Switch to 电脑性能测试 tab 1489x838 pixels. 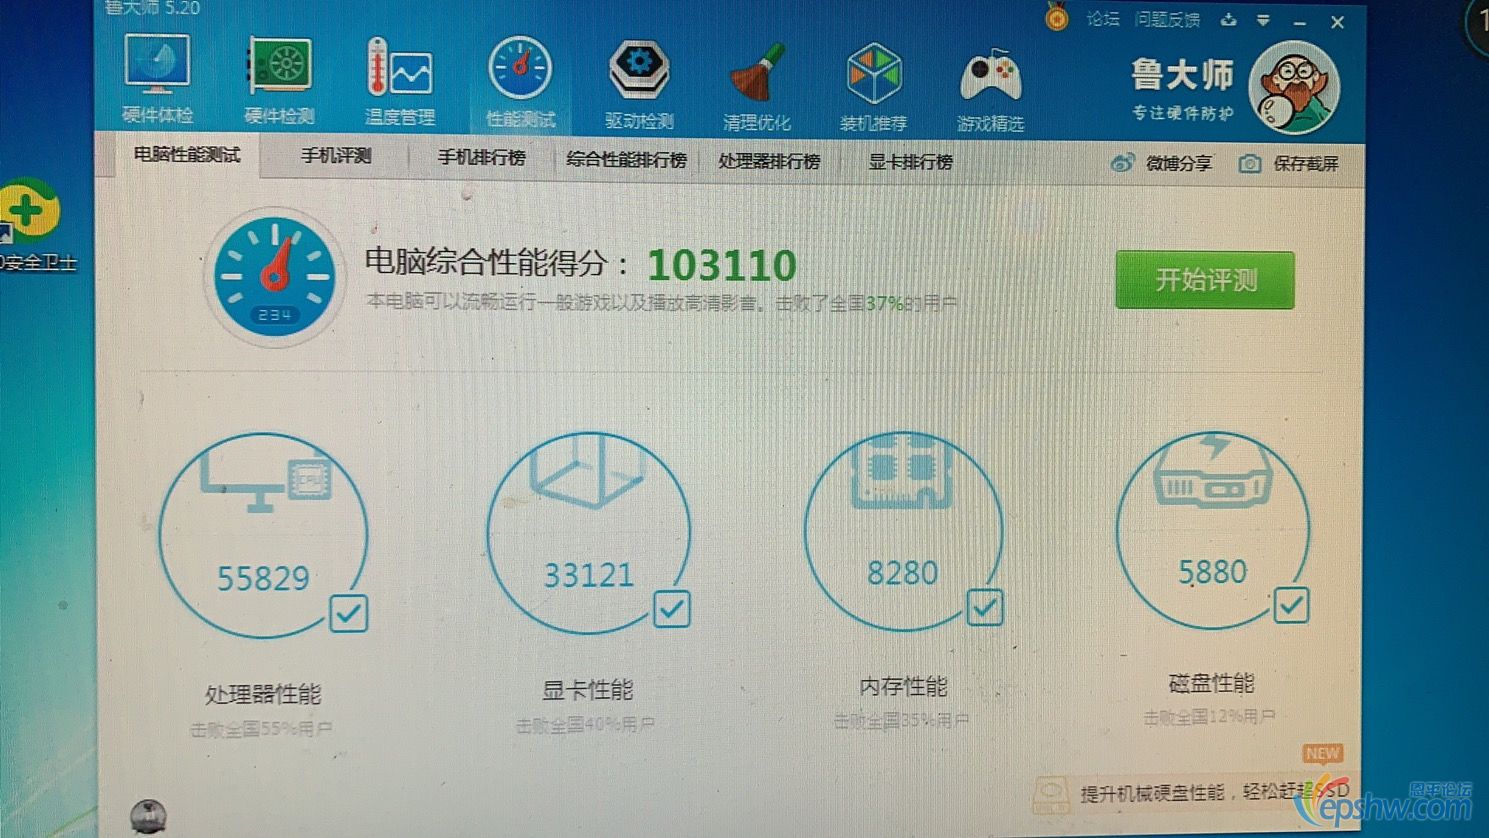point(187,155)
